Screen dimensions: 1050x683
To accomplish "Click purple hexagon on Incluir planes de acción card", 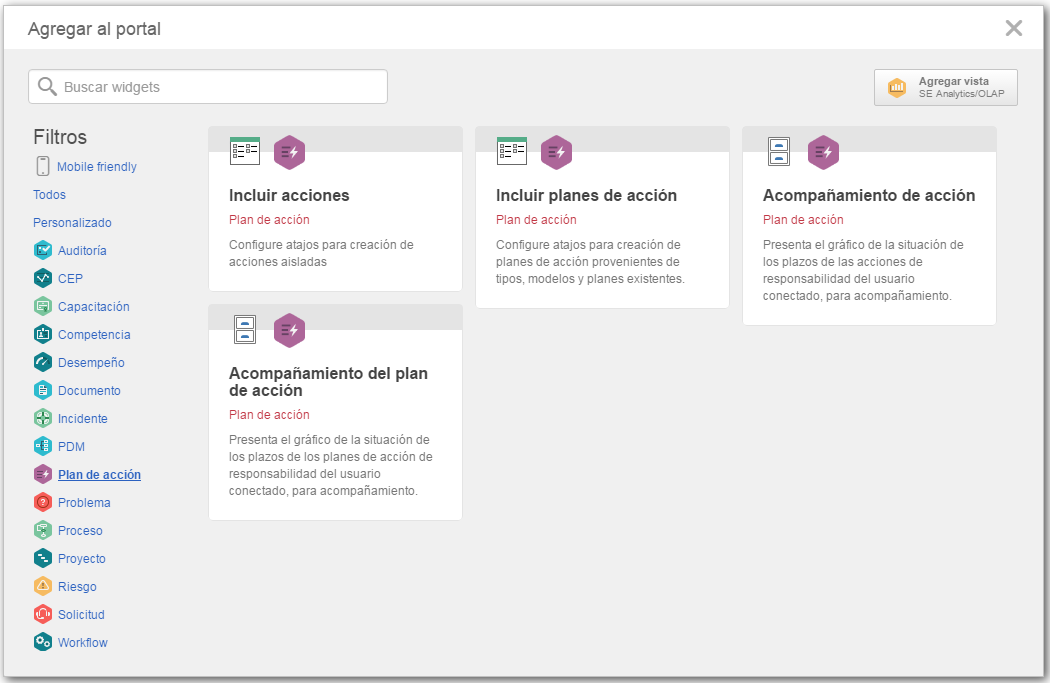I will (556, 153).
